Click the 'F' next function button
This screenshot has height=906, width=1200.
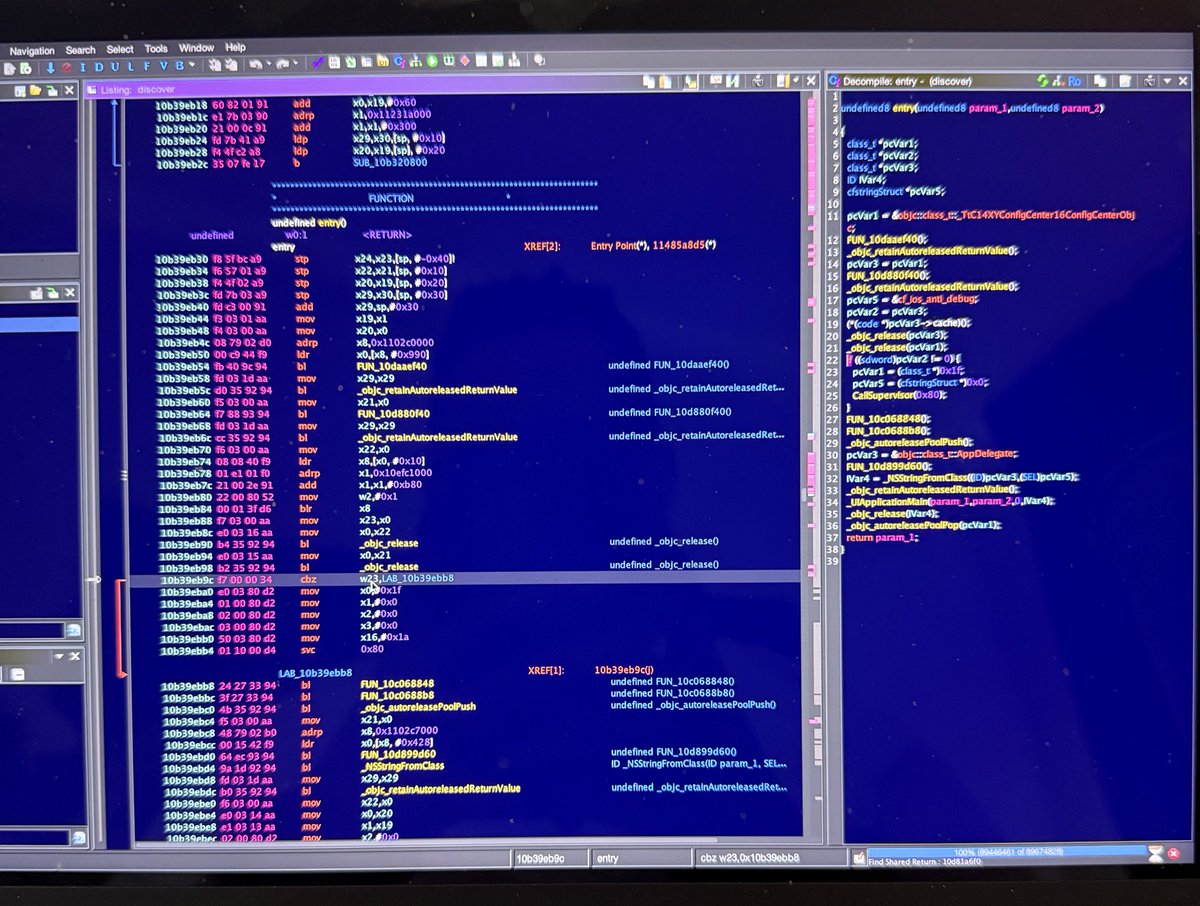pyautogui.click(x=147, y=67)
